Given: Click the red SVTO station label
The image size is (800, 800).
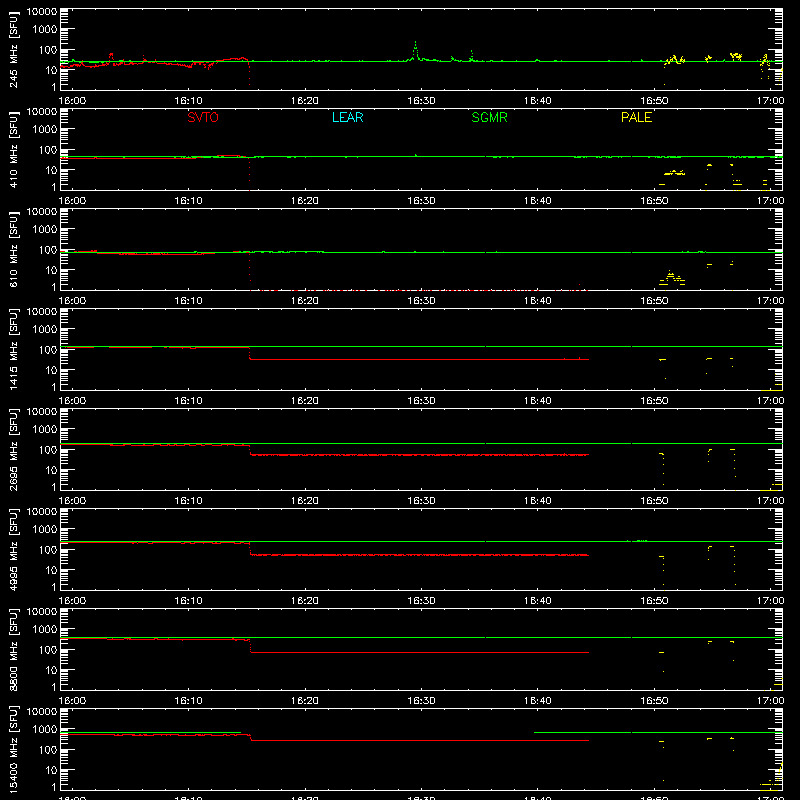Looking at the screenshot, I should [203, 117].
